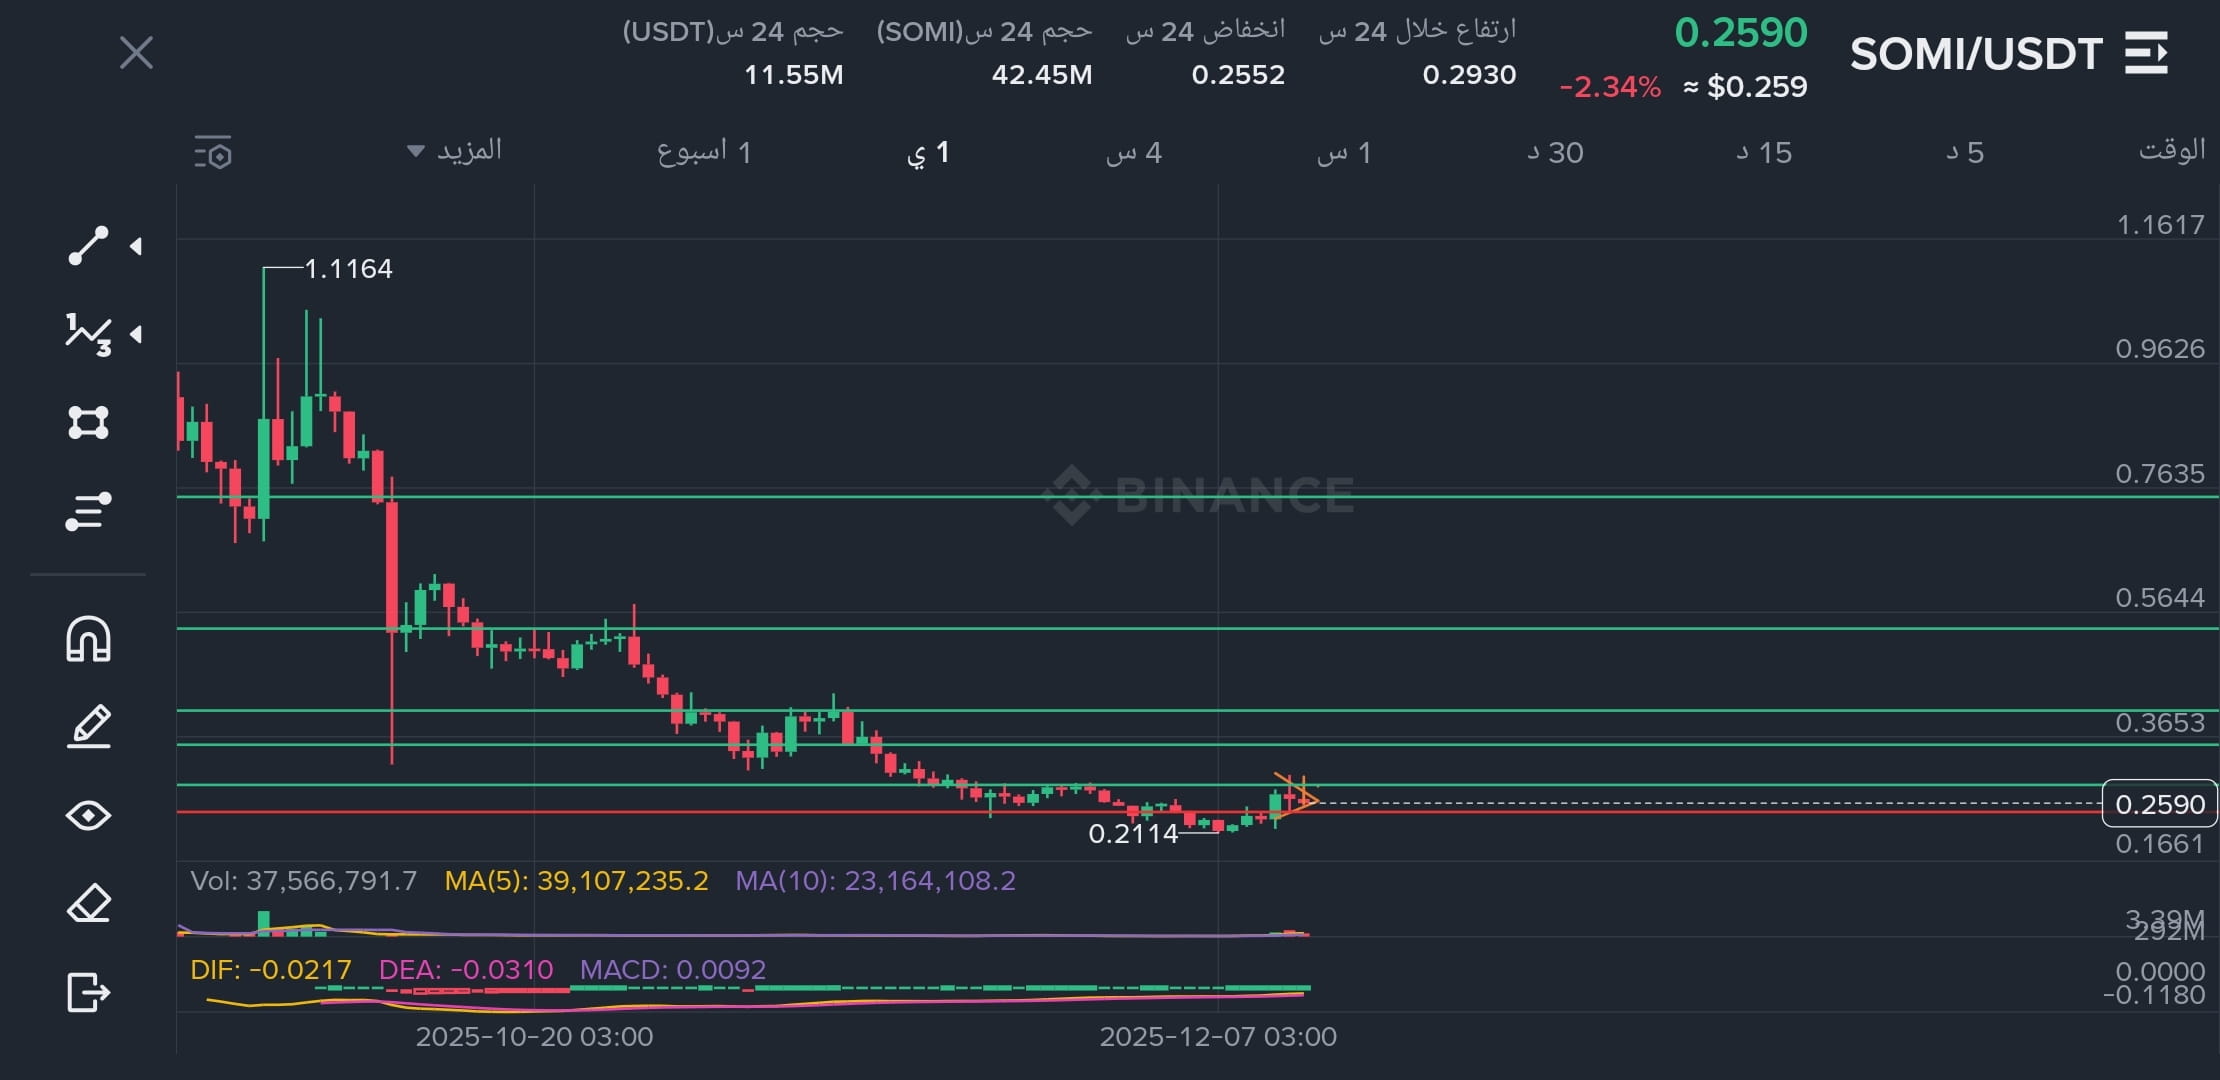Viewport: 2220px width, 1080px height.
Task: Click the 0.3653 price axis label
Action: coord(2160,723)
